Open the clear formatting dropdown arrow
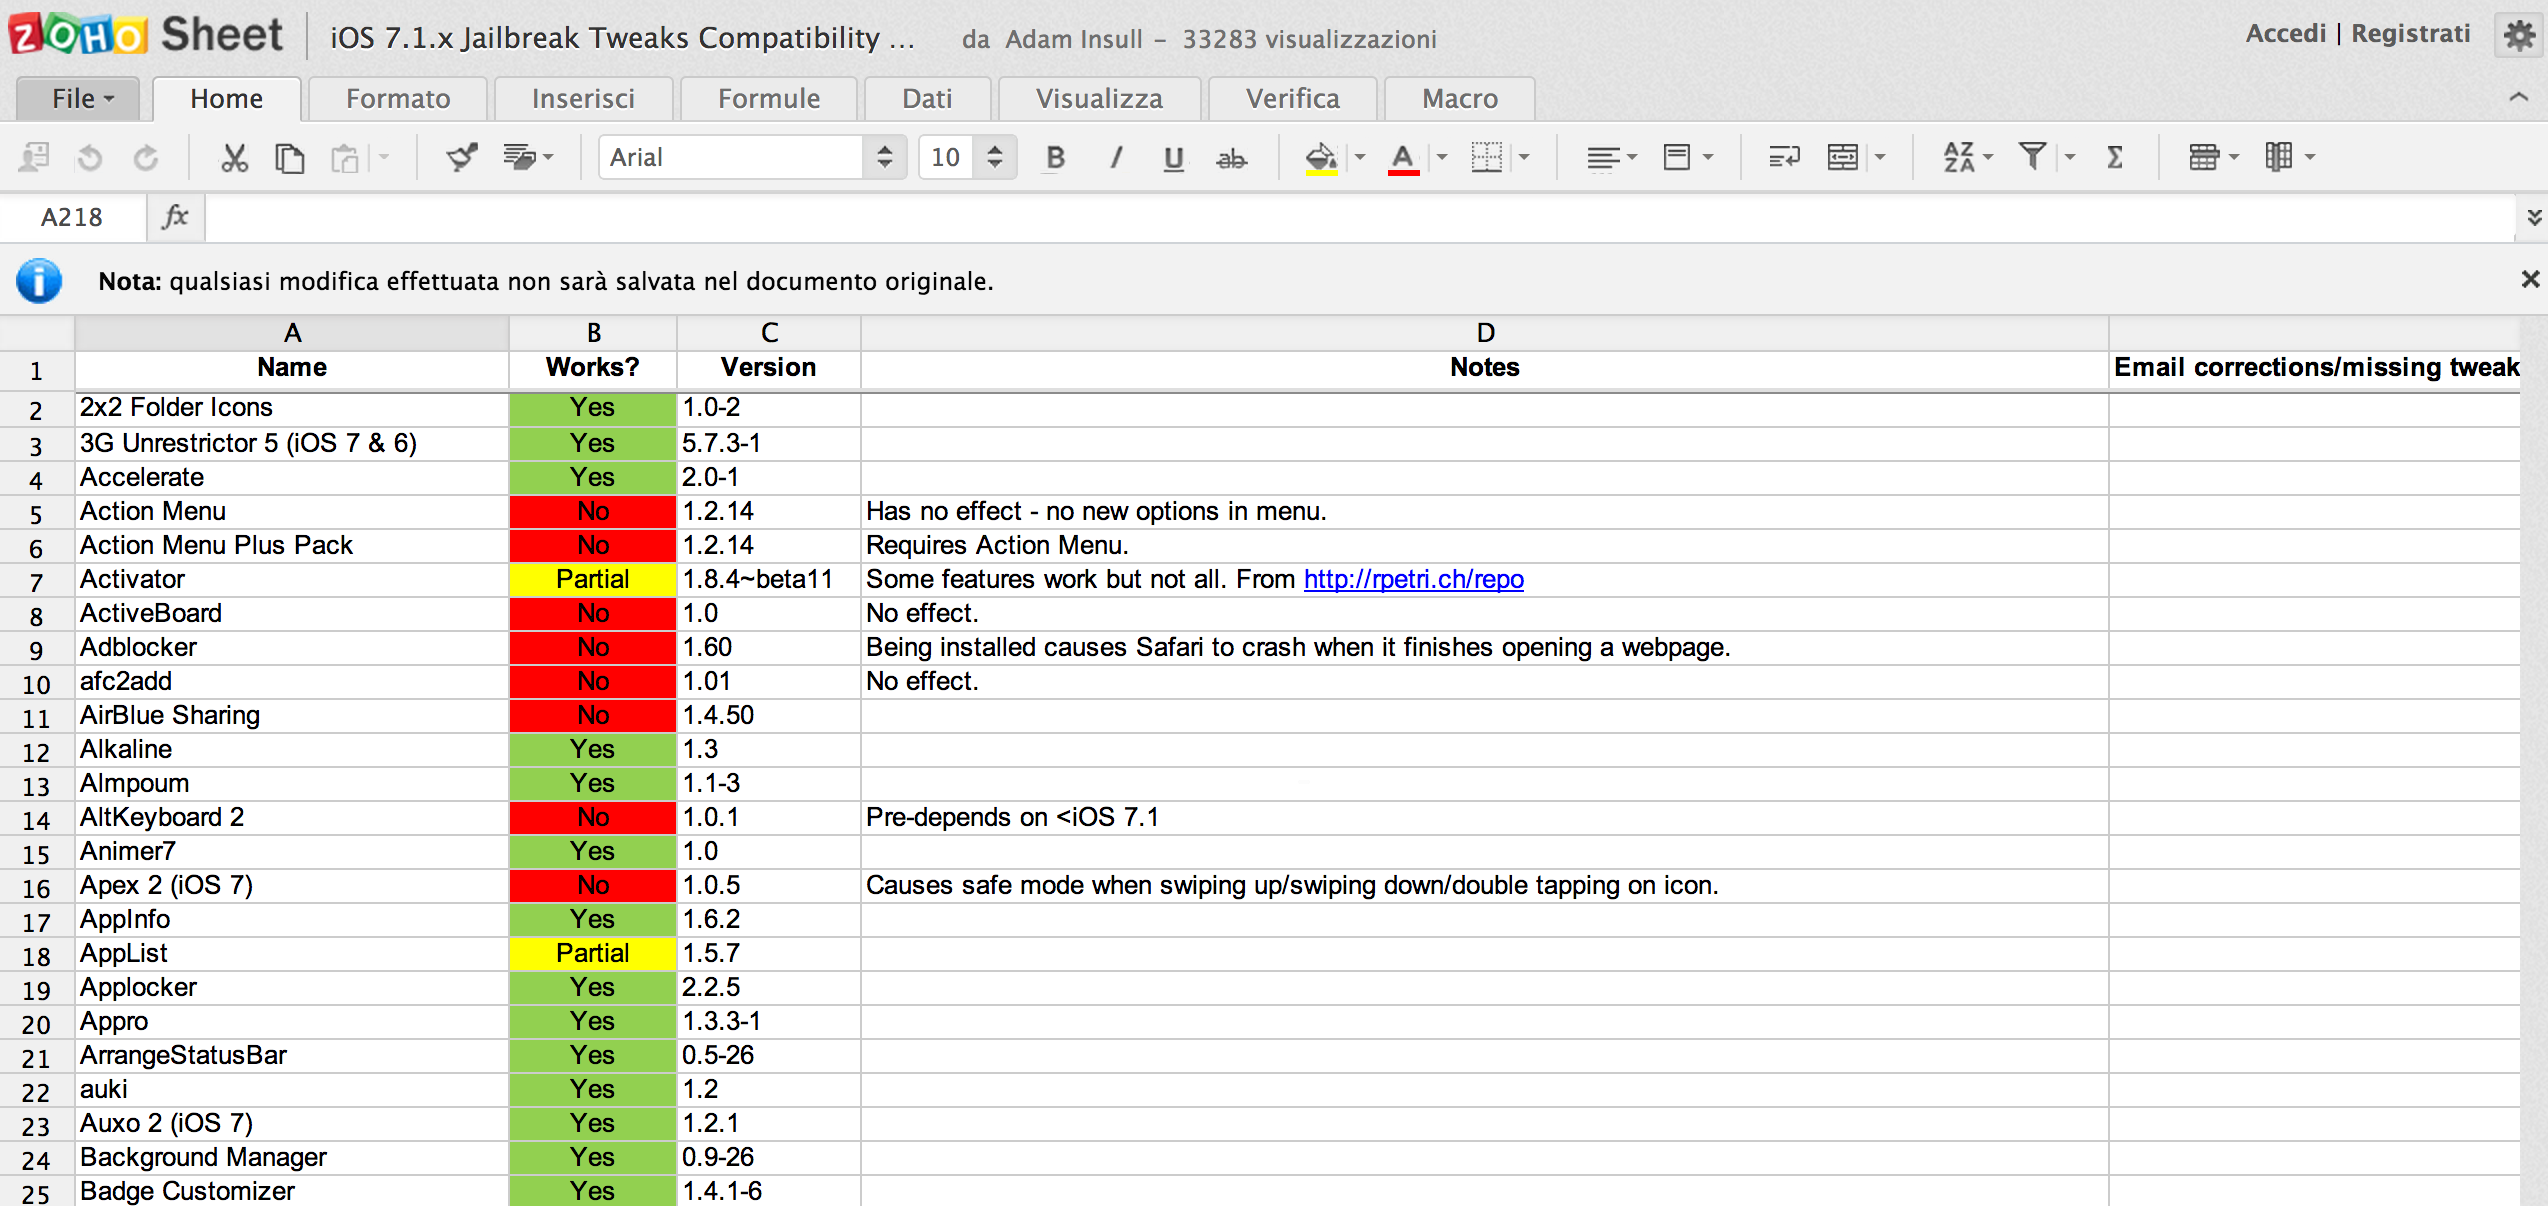 tap(548, 157)
